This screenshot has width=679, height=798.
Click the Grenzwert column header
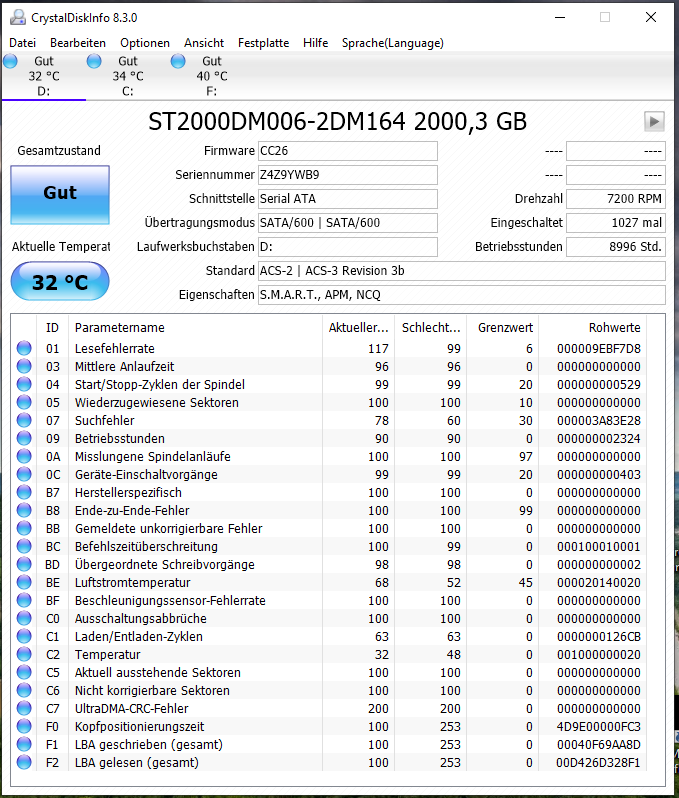tap(503, 328)
